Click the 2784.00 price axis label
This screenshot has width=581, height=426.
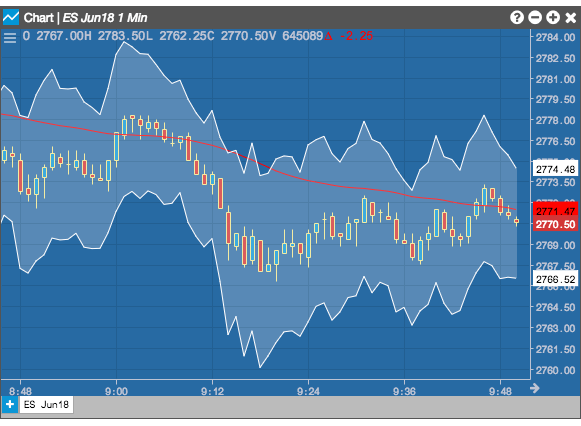(555, 37)
